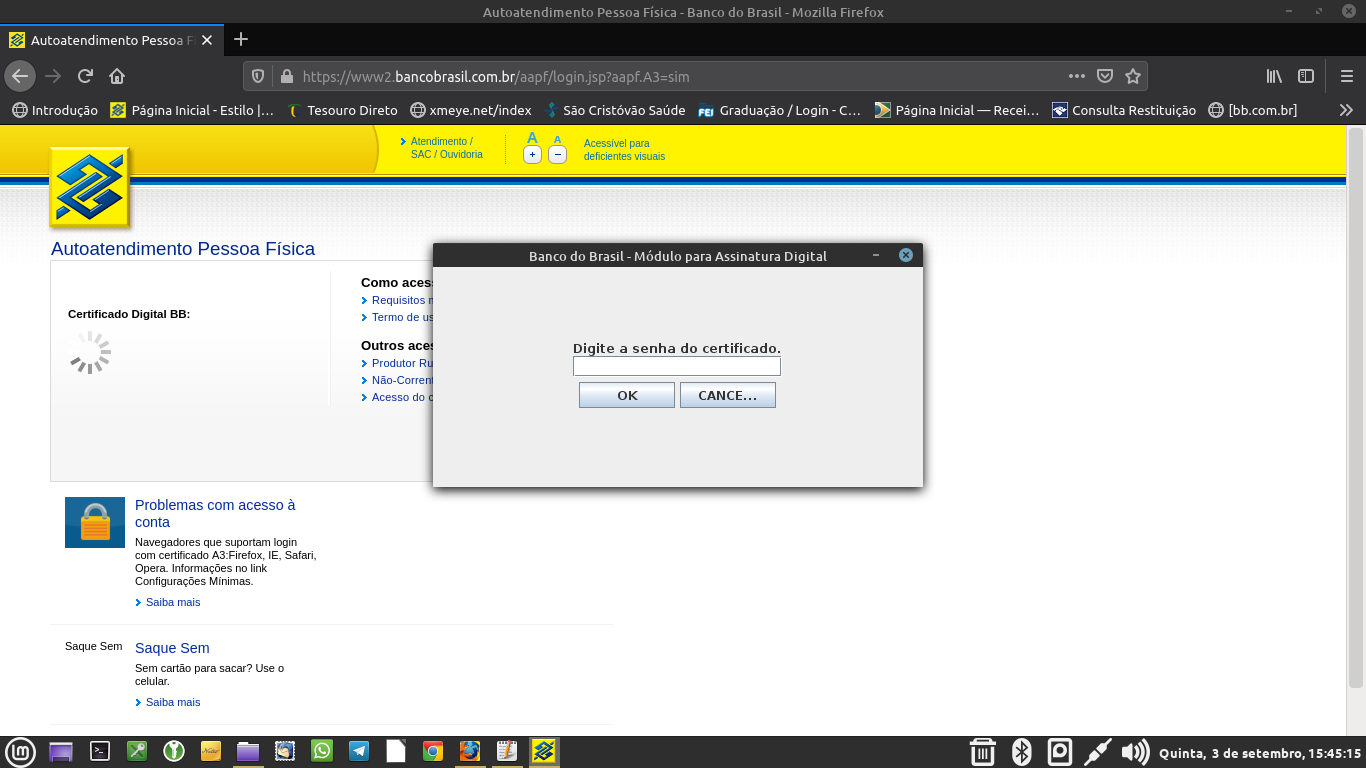Viewport: 1366px width, 768px height.
Task: Click Saiba mais under Problemas com acesso
Action: click(x=173, y=602)
